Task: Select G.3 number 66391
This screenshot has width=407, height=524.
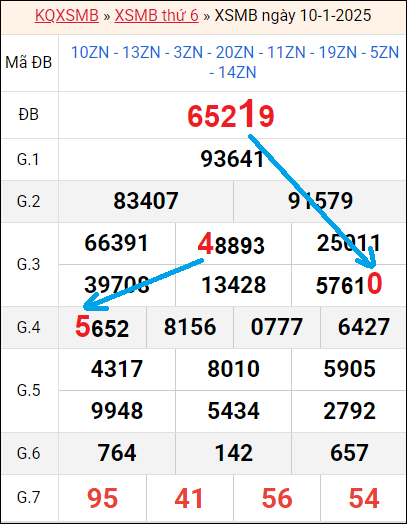Action: pyautogui.click(x=116, y=243)
